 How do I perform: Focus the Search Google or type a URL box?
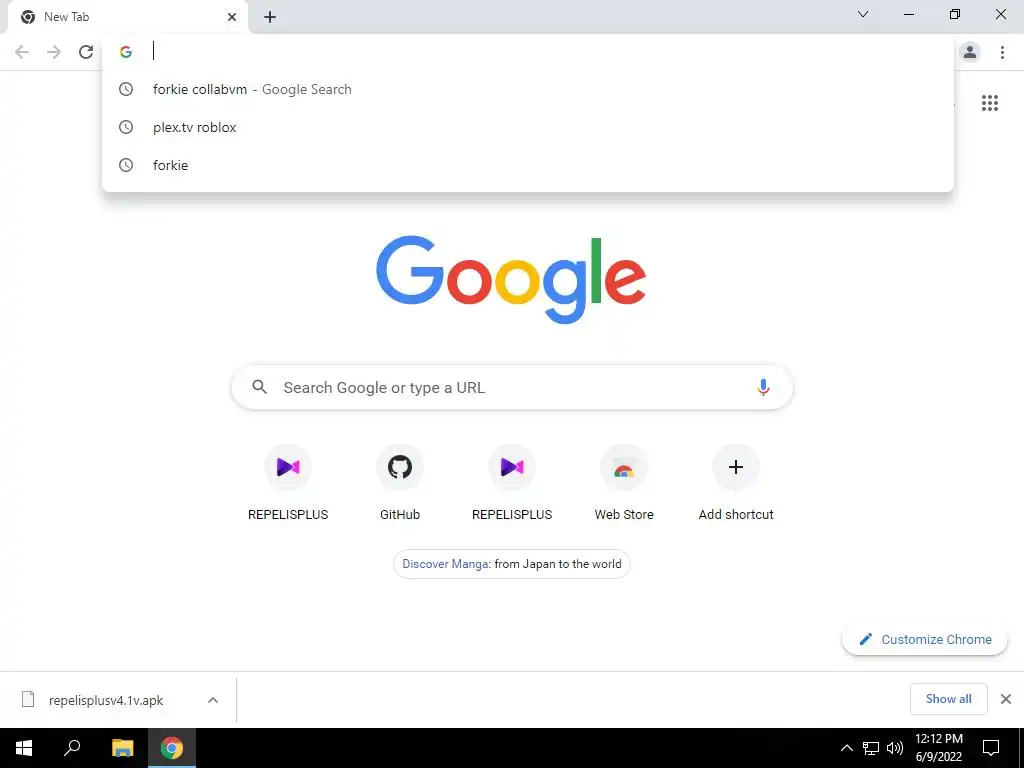[x=512, y=387]
